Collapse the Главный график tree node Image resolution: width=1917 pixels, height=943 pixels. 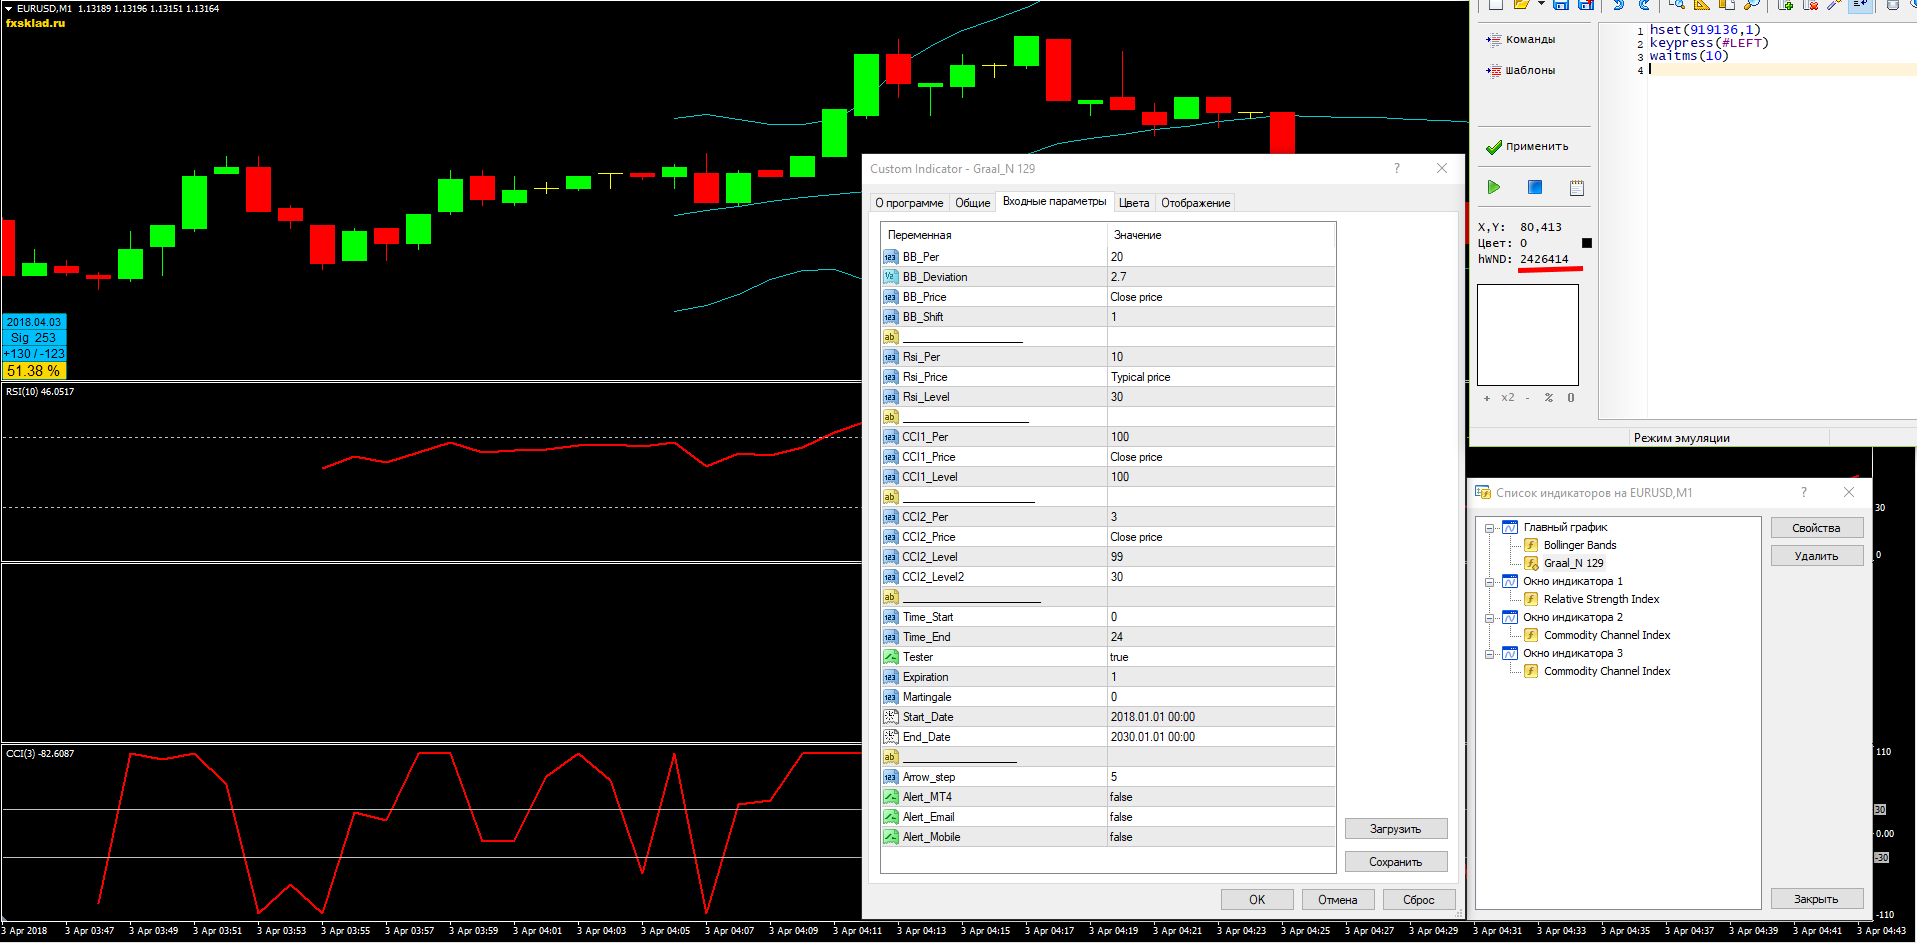1489,528
